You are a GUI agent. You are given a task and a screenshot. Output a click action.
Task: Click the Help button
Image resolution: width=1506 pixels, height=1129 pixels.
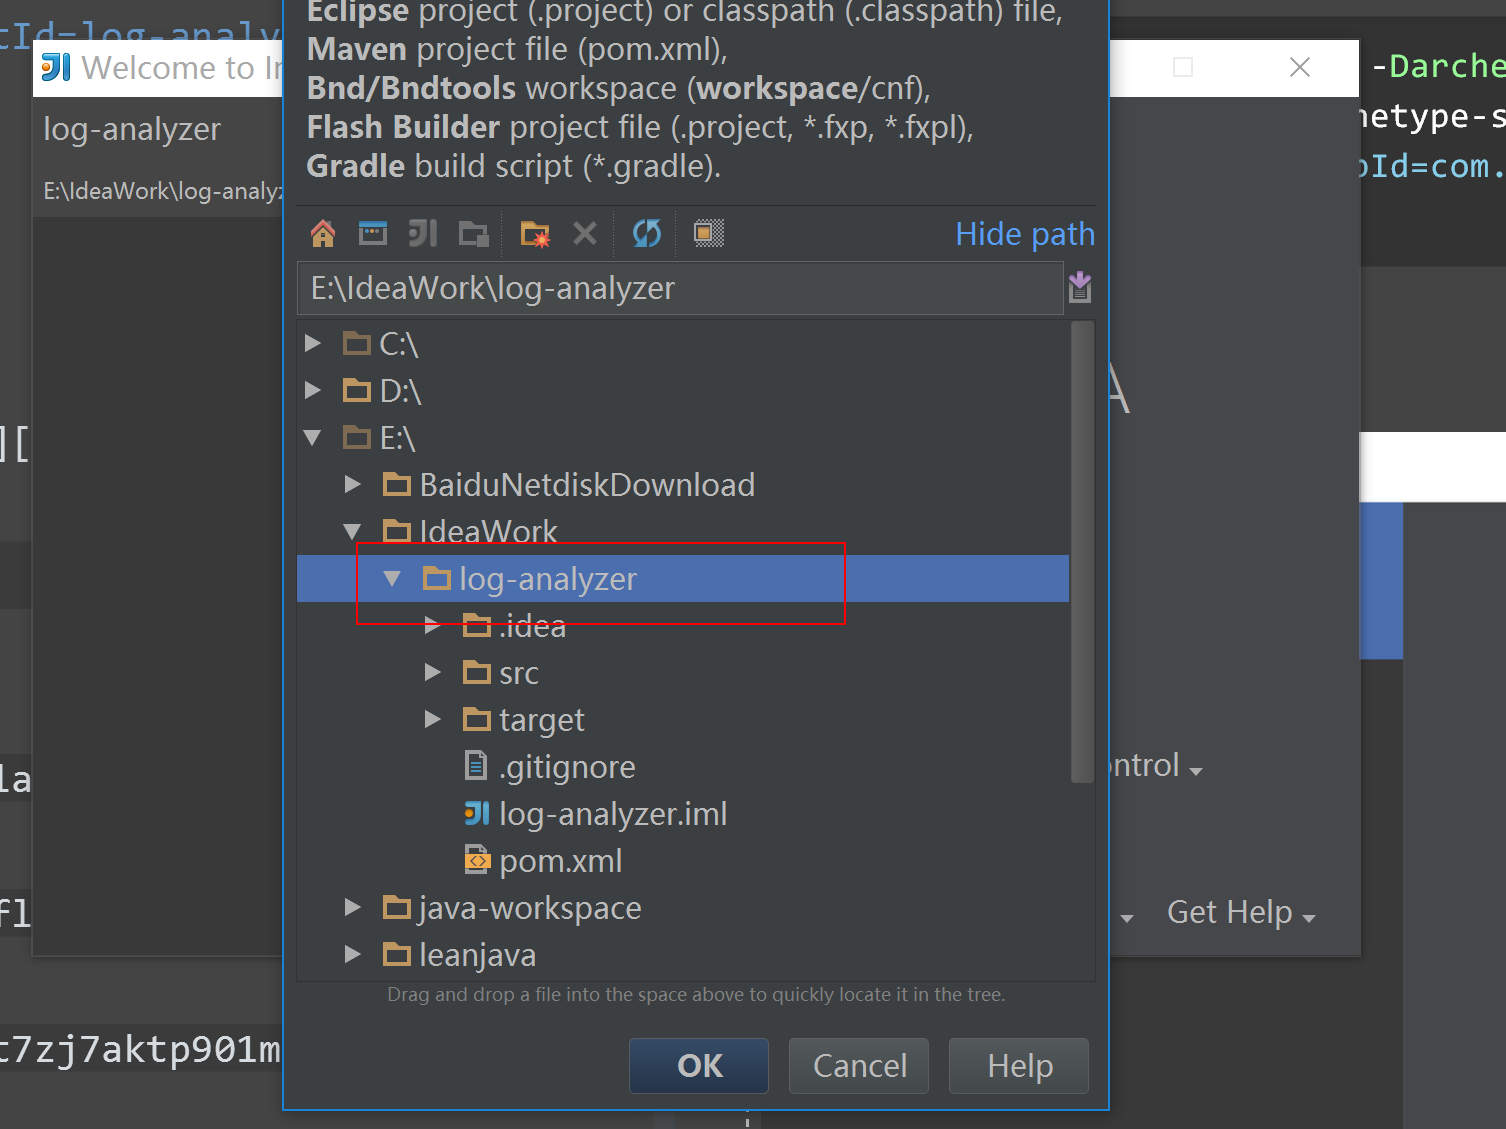click(x=1019, y=1066)
